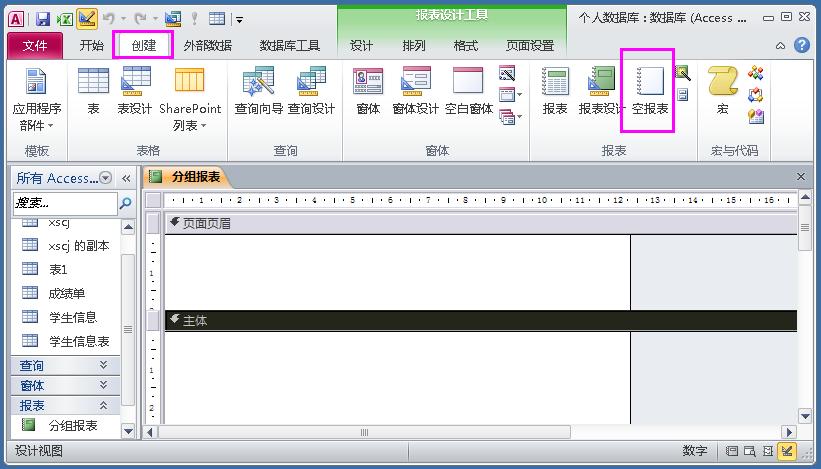Click the Module icon in 宏与代码 group

click(x=756, y=73)
